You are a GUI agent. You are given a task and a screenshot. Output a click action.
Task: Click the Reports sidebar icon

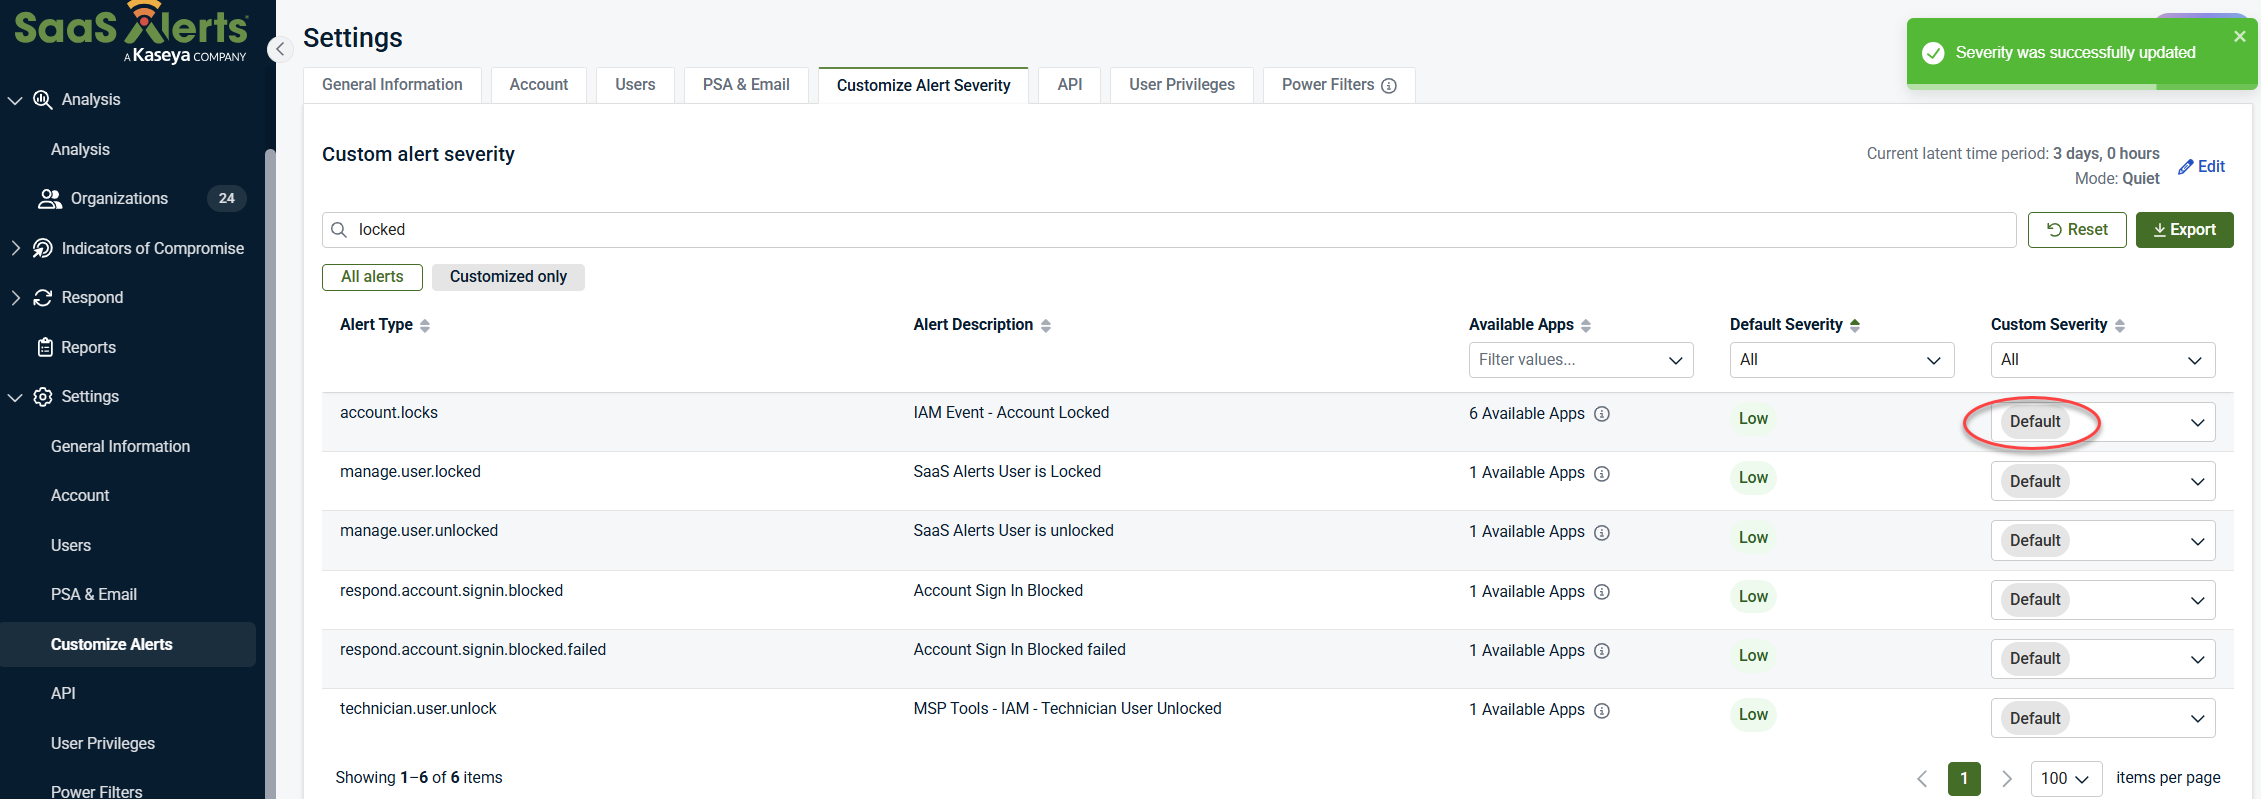pos(44,348)
